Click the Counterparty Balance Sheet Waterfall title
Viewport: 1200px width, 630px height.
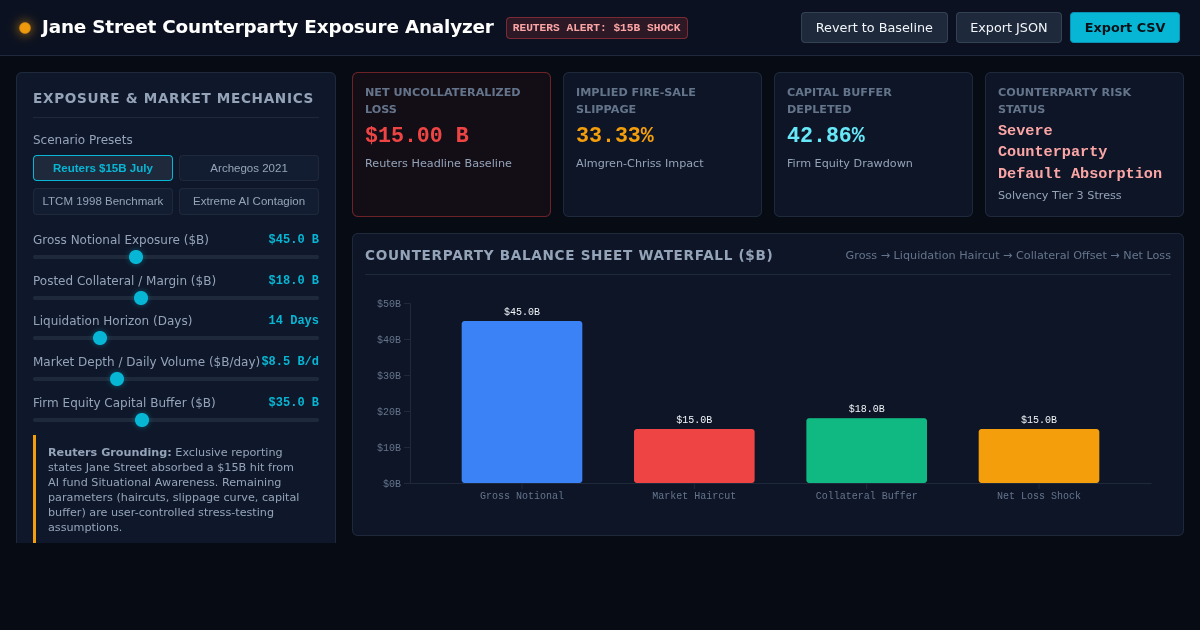(x=569, y=255)
